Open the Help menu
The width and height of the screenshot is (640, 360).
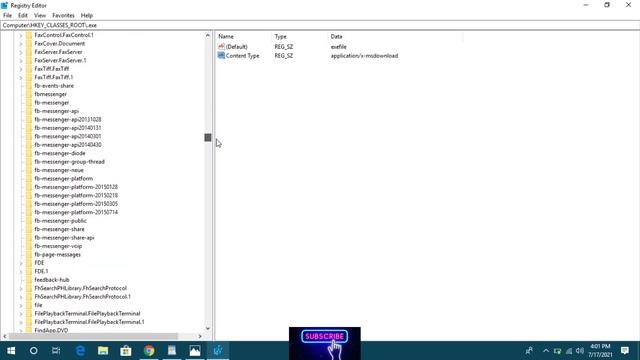[x=87, y=16]
